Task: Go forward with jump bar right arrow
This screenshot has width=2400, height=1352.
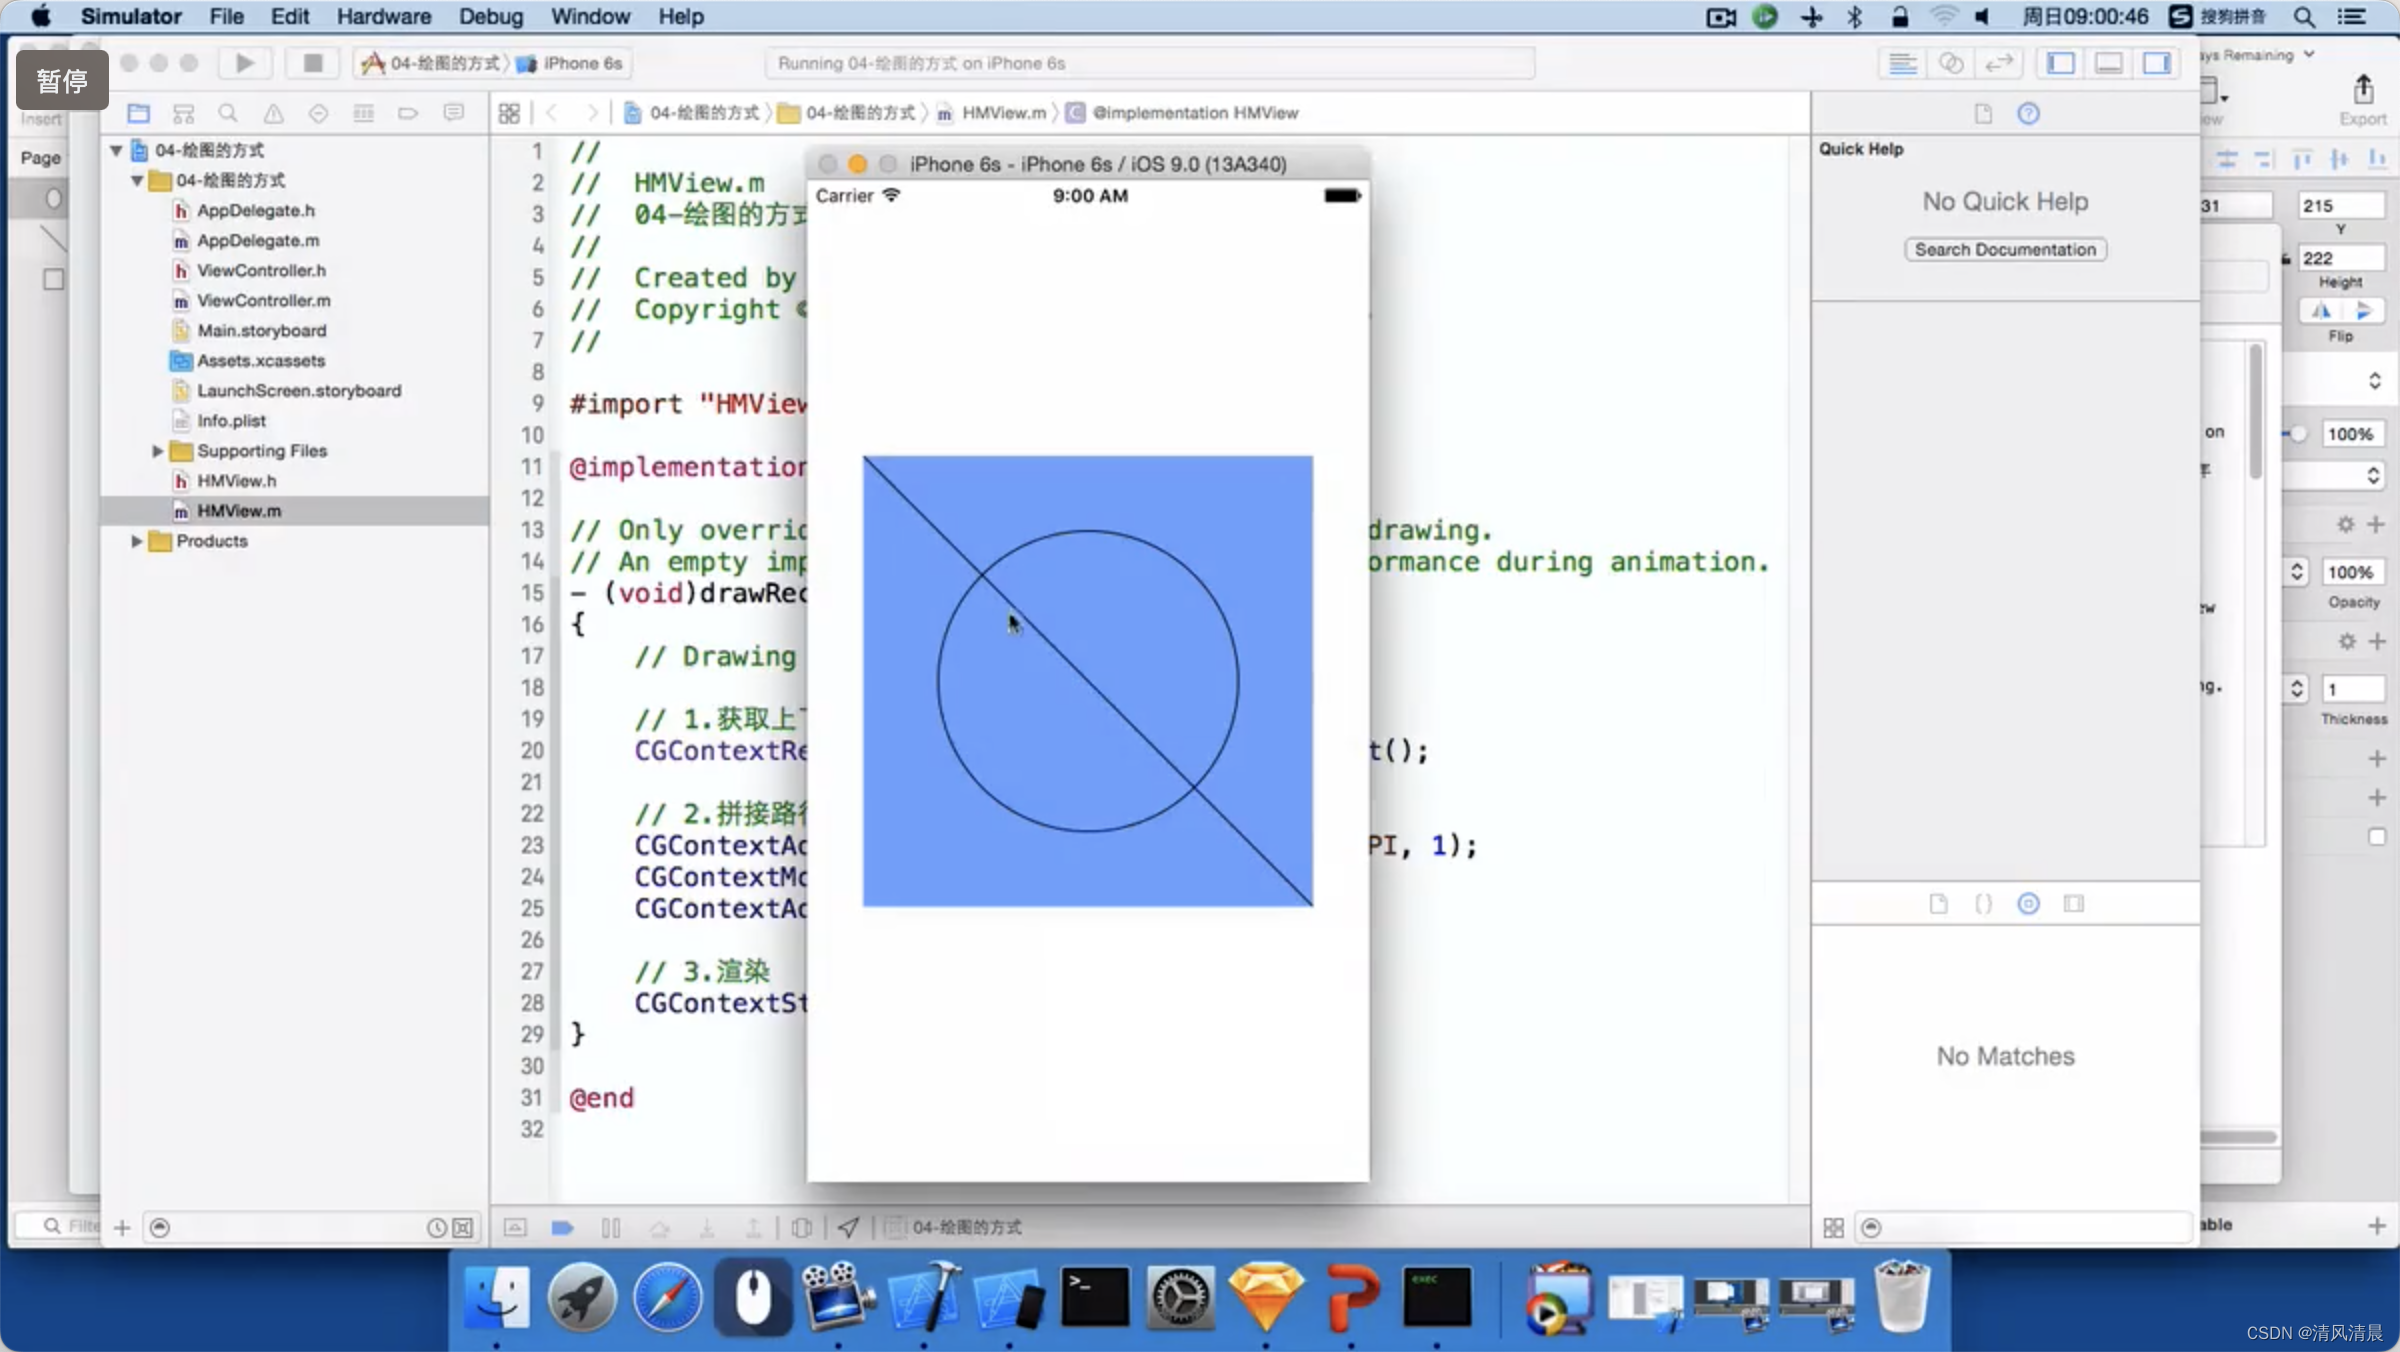Action: 592,113
